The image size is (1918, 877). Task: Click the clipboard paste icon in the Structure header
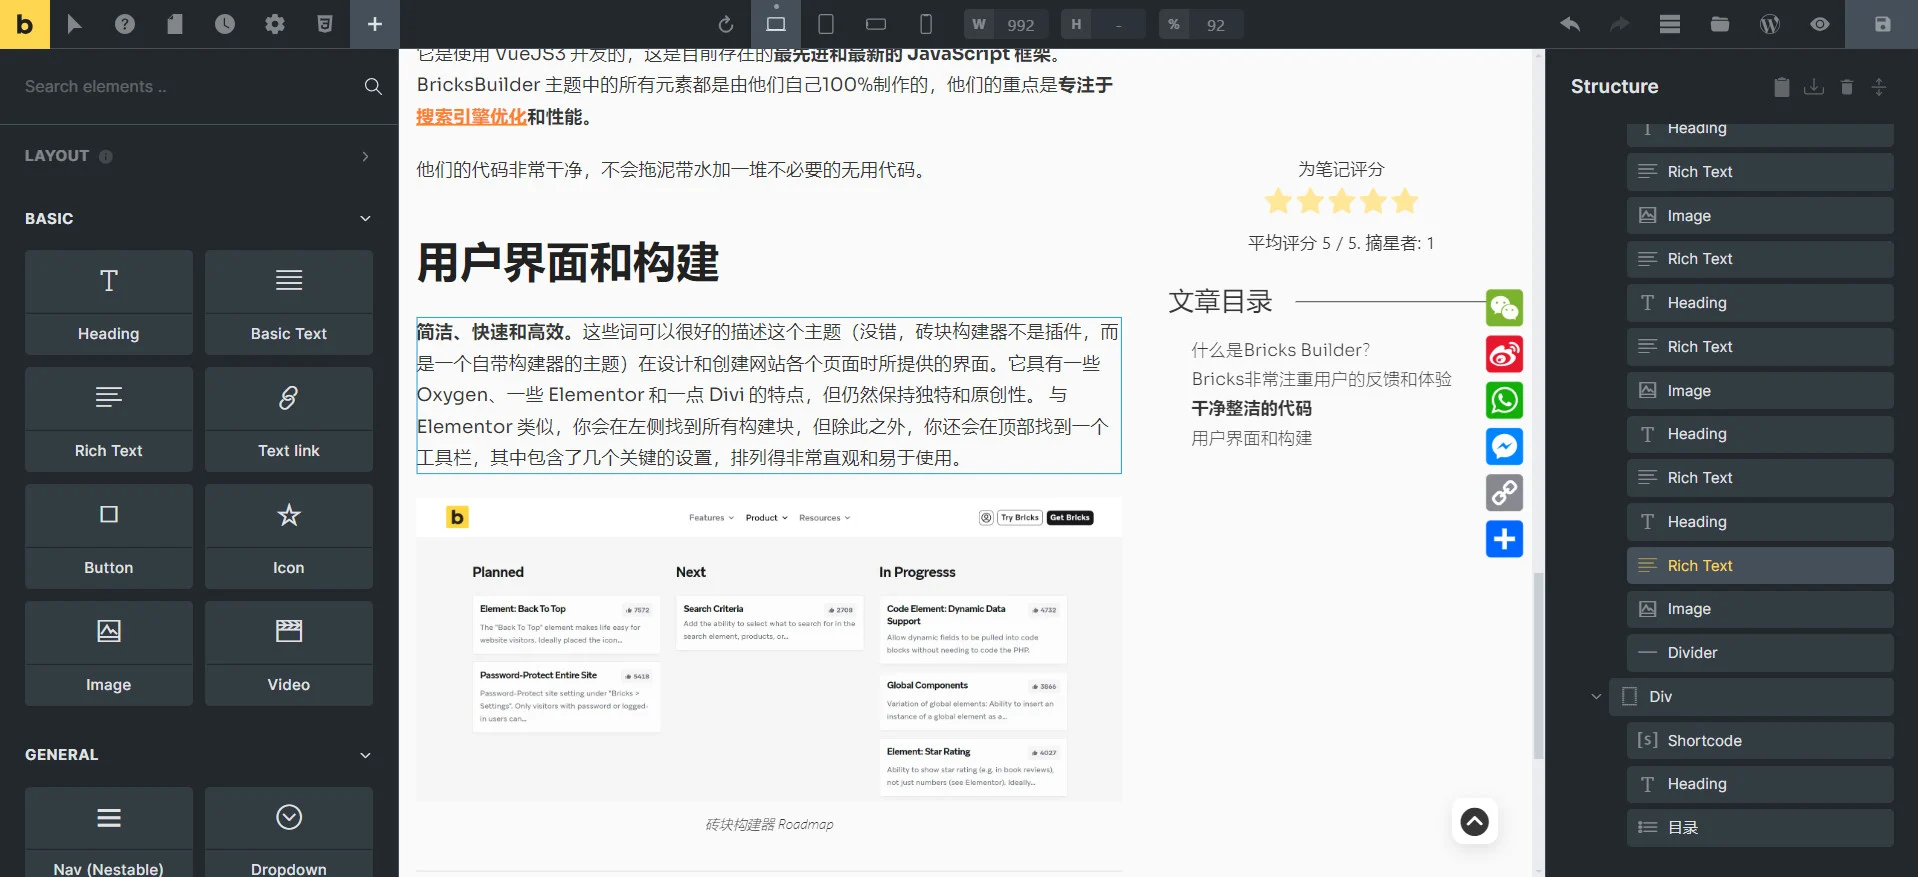1782,87
